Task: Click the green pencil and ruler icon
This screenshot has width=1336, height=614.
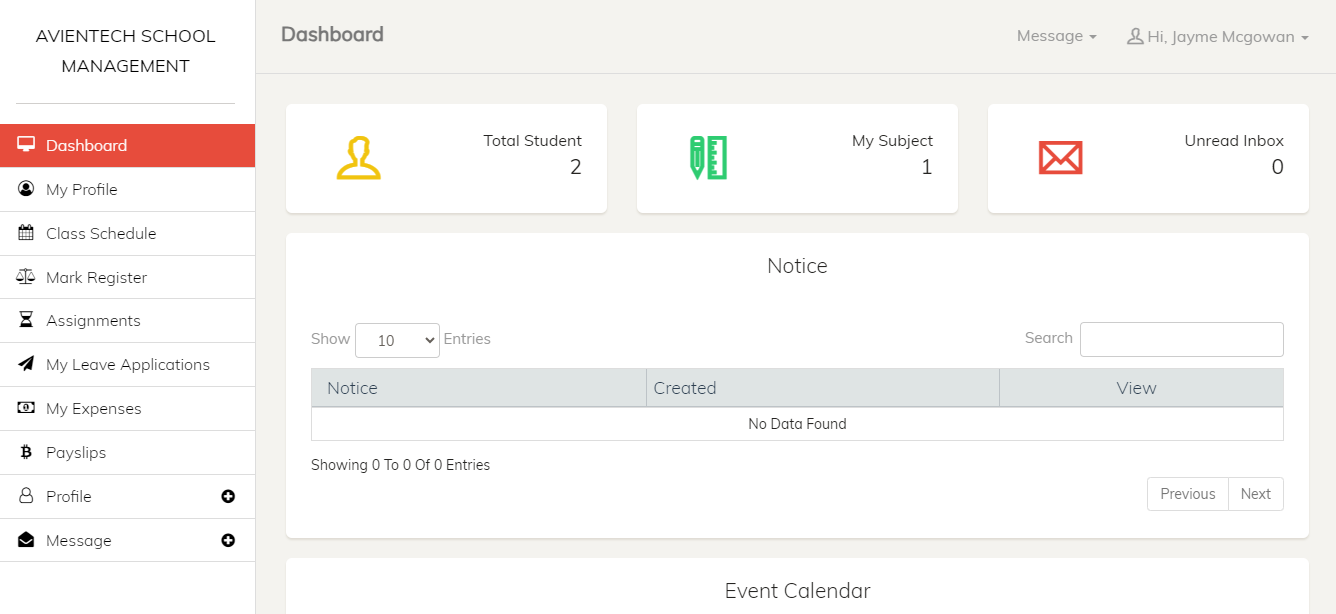Action: pyautogui.click(x=708, y=158)
